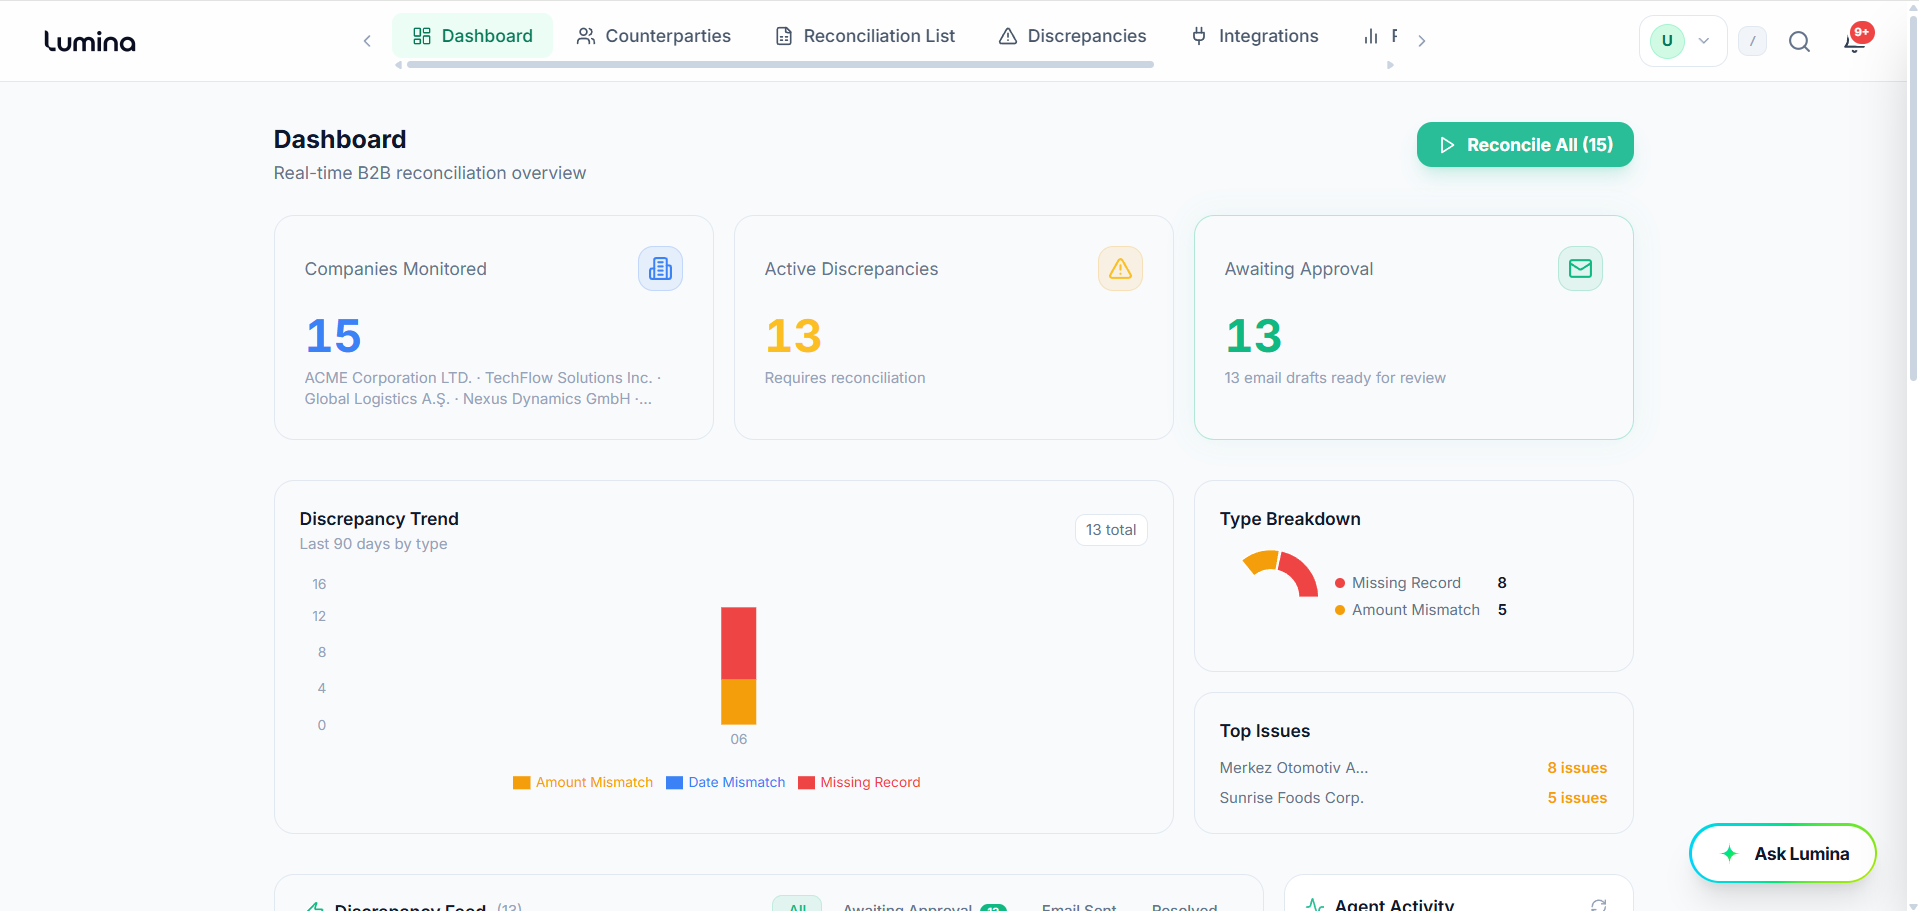Image resolution: width=1919 pixels, height=911 pixels.
Task: Click the Active Discrepancies warning icon
Action: click(x=1120, y=269)
